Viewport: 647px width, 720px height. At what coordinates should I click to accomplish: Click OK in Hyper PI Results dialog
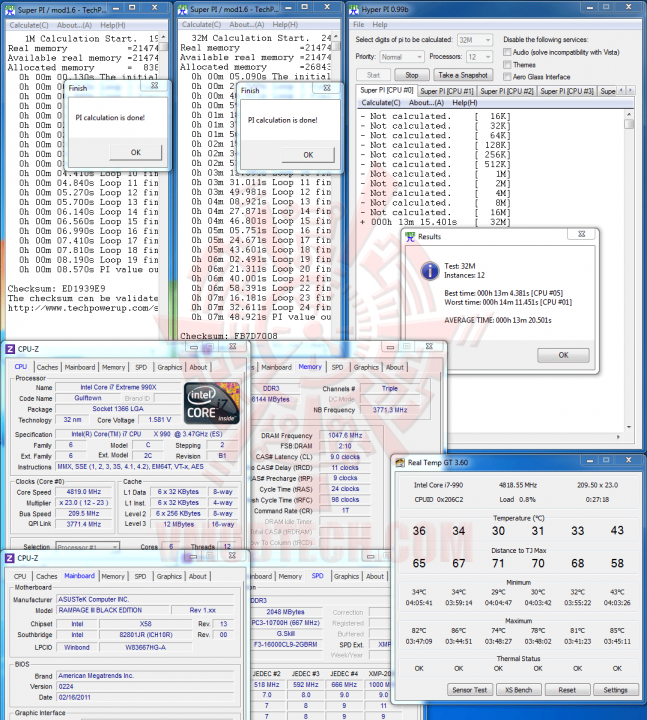(563, 355)
